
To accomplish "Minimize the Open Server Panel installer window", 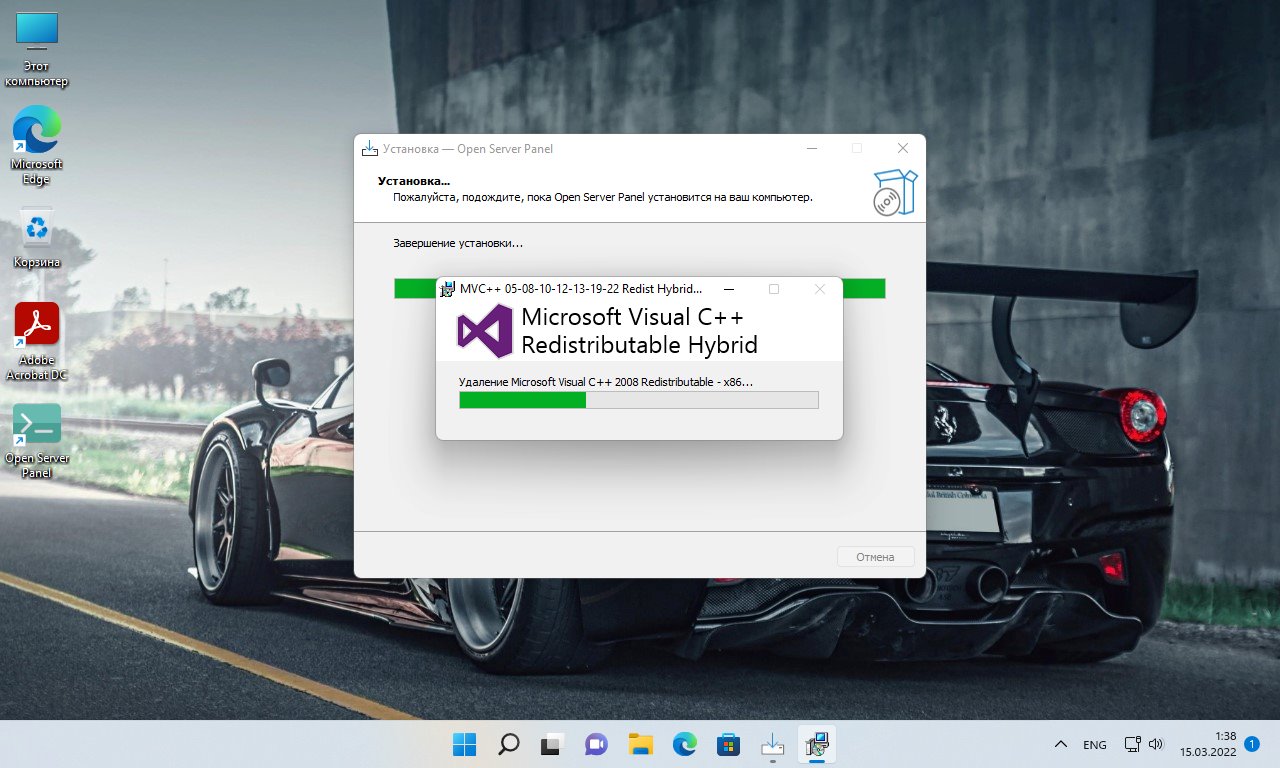I will (x=812, y=149).
